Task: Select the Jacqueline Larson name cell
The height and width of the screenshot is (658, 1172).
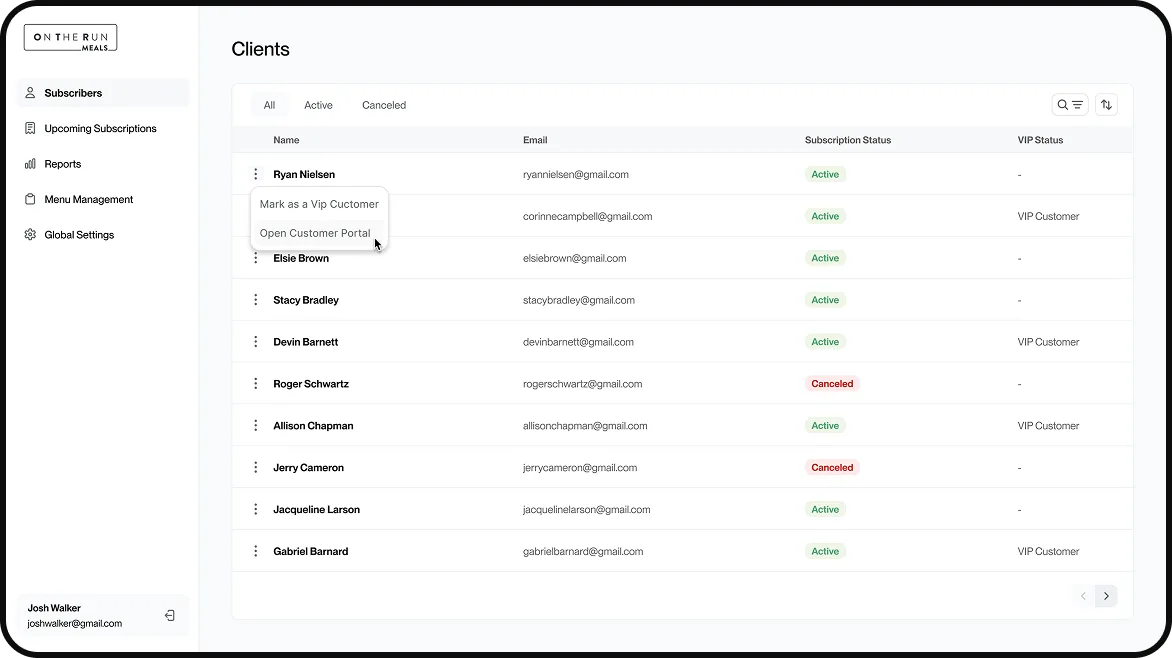Action: click(x=316, y=509)
